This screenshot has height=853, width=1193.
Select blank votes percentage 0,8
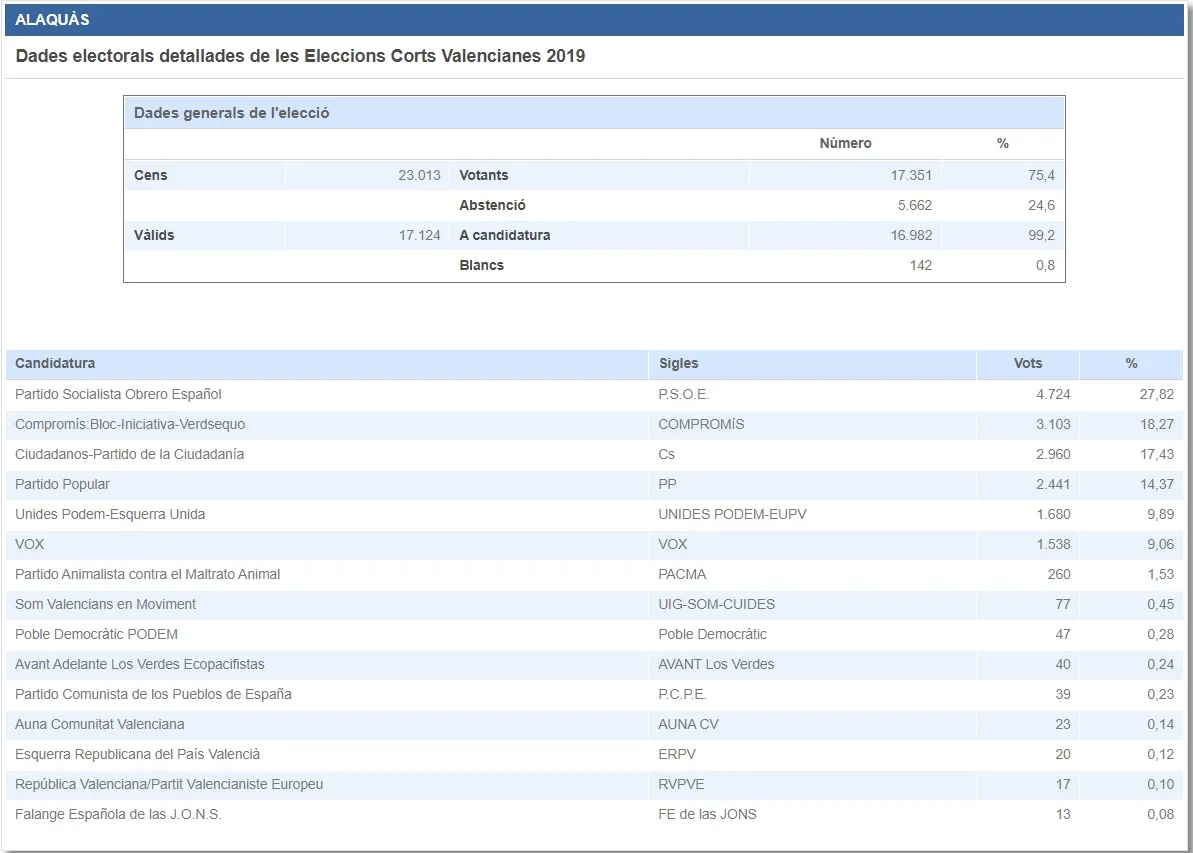click(1045, 265)
